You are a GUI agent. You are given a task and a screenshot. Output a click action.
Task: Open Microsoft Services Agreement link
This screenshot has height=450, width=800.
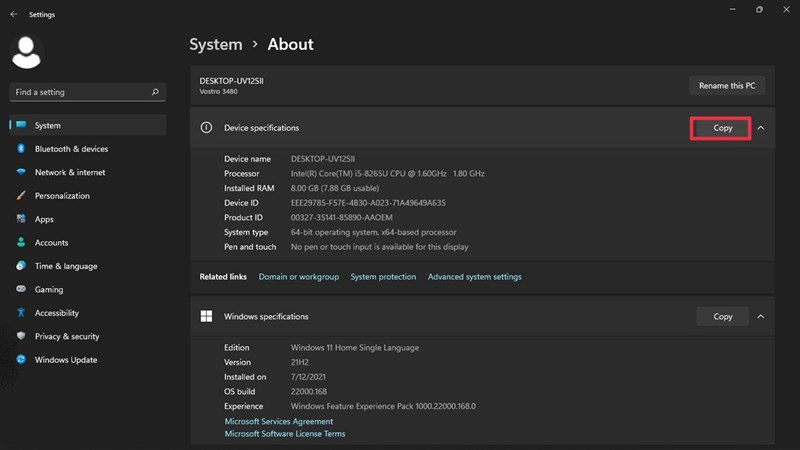point(279,421)
